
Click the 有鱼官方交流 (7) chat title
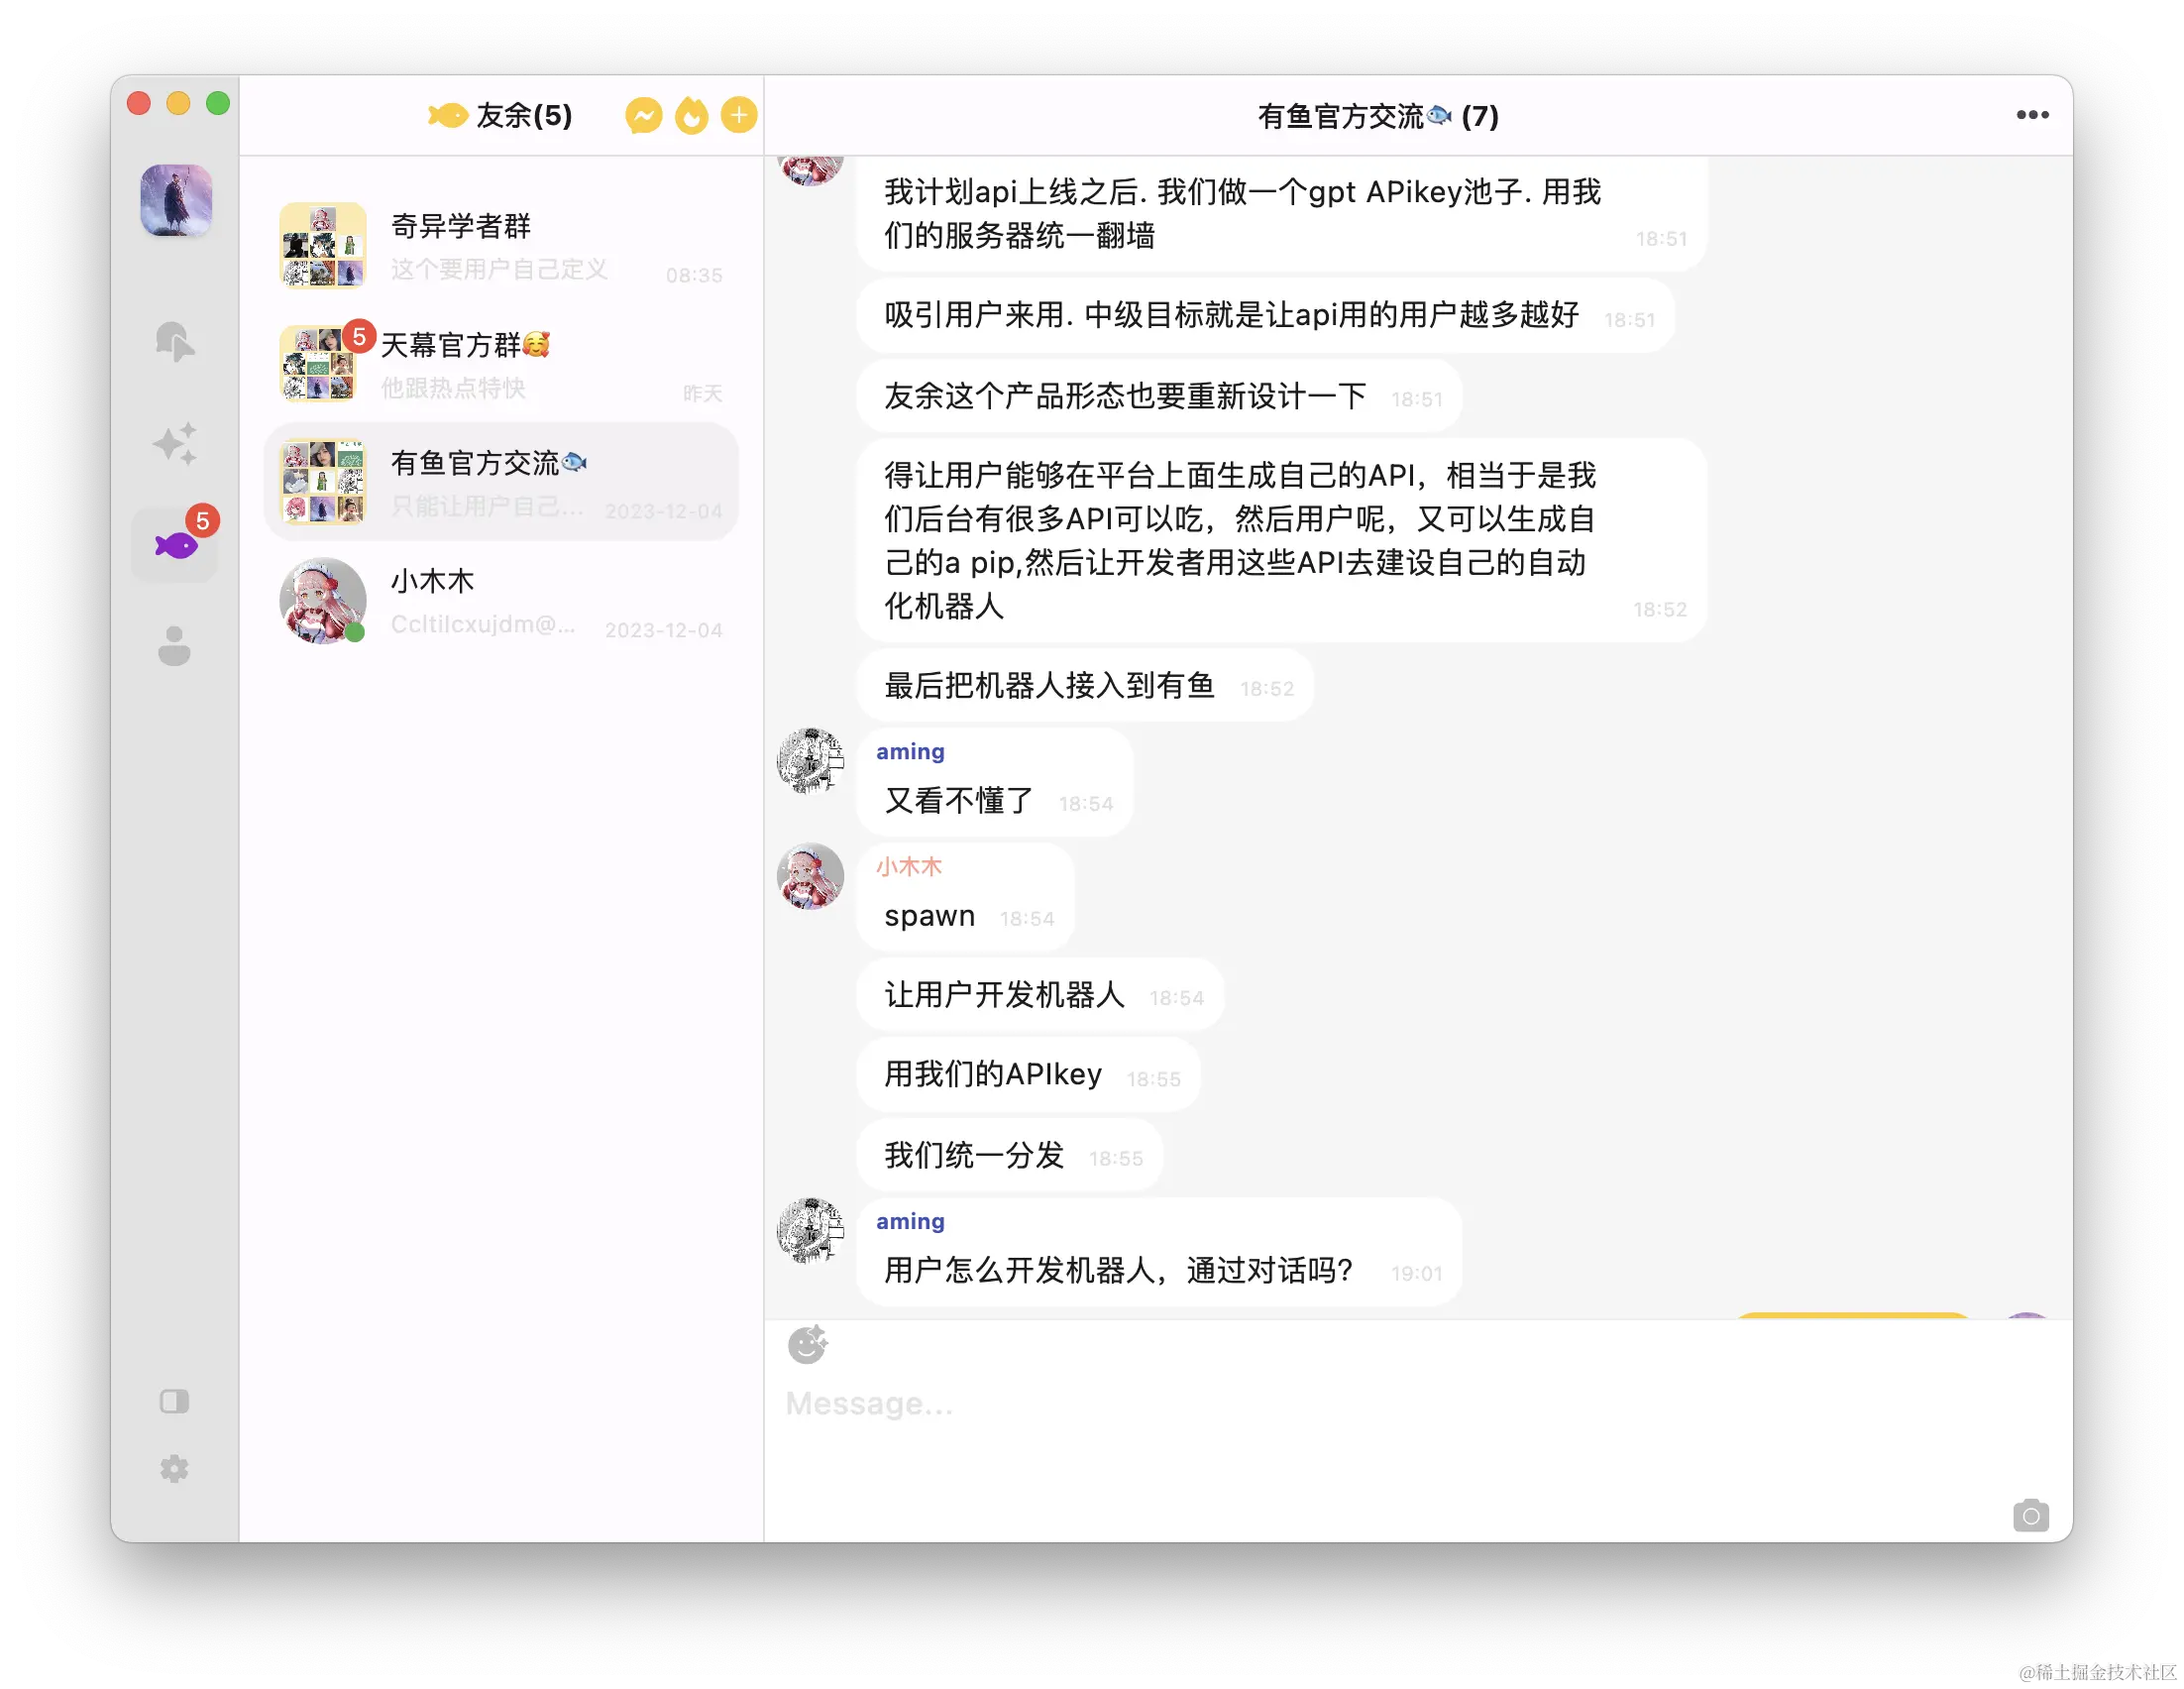click(1378, 116)
